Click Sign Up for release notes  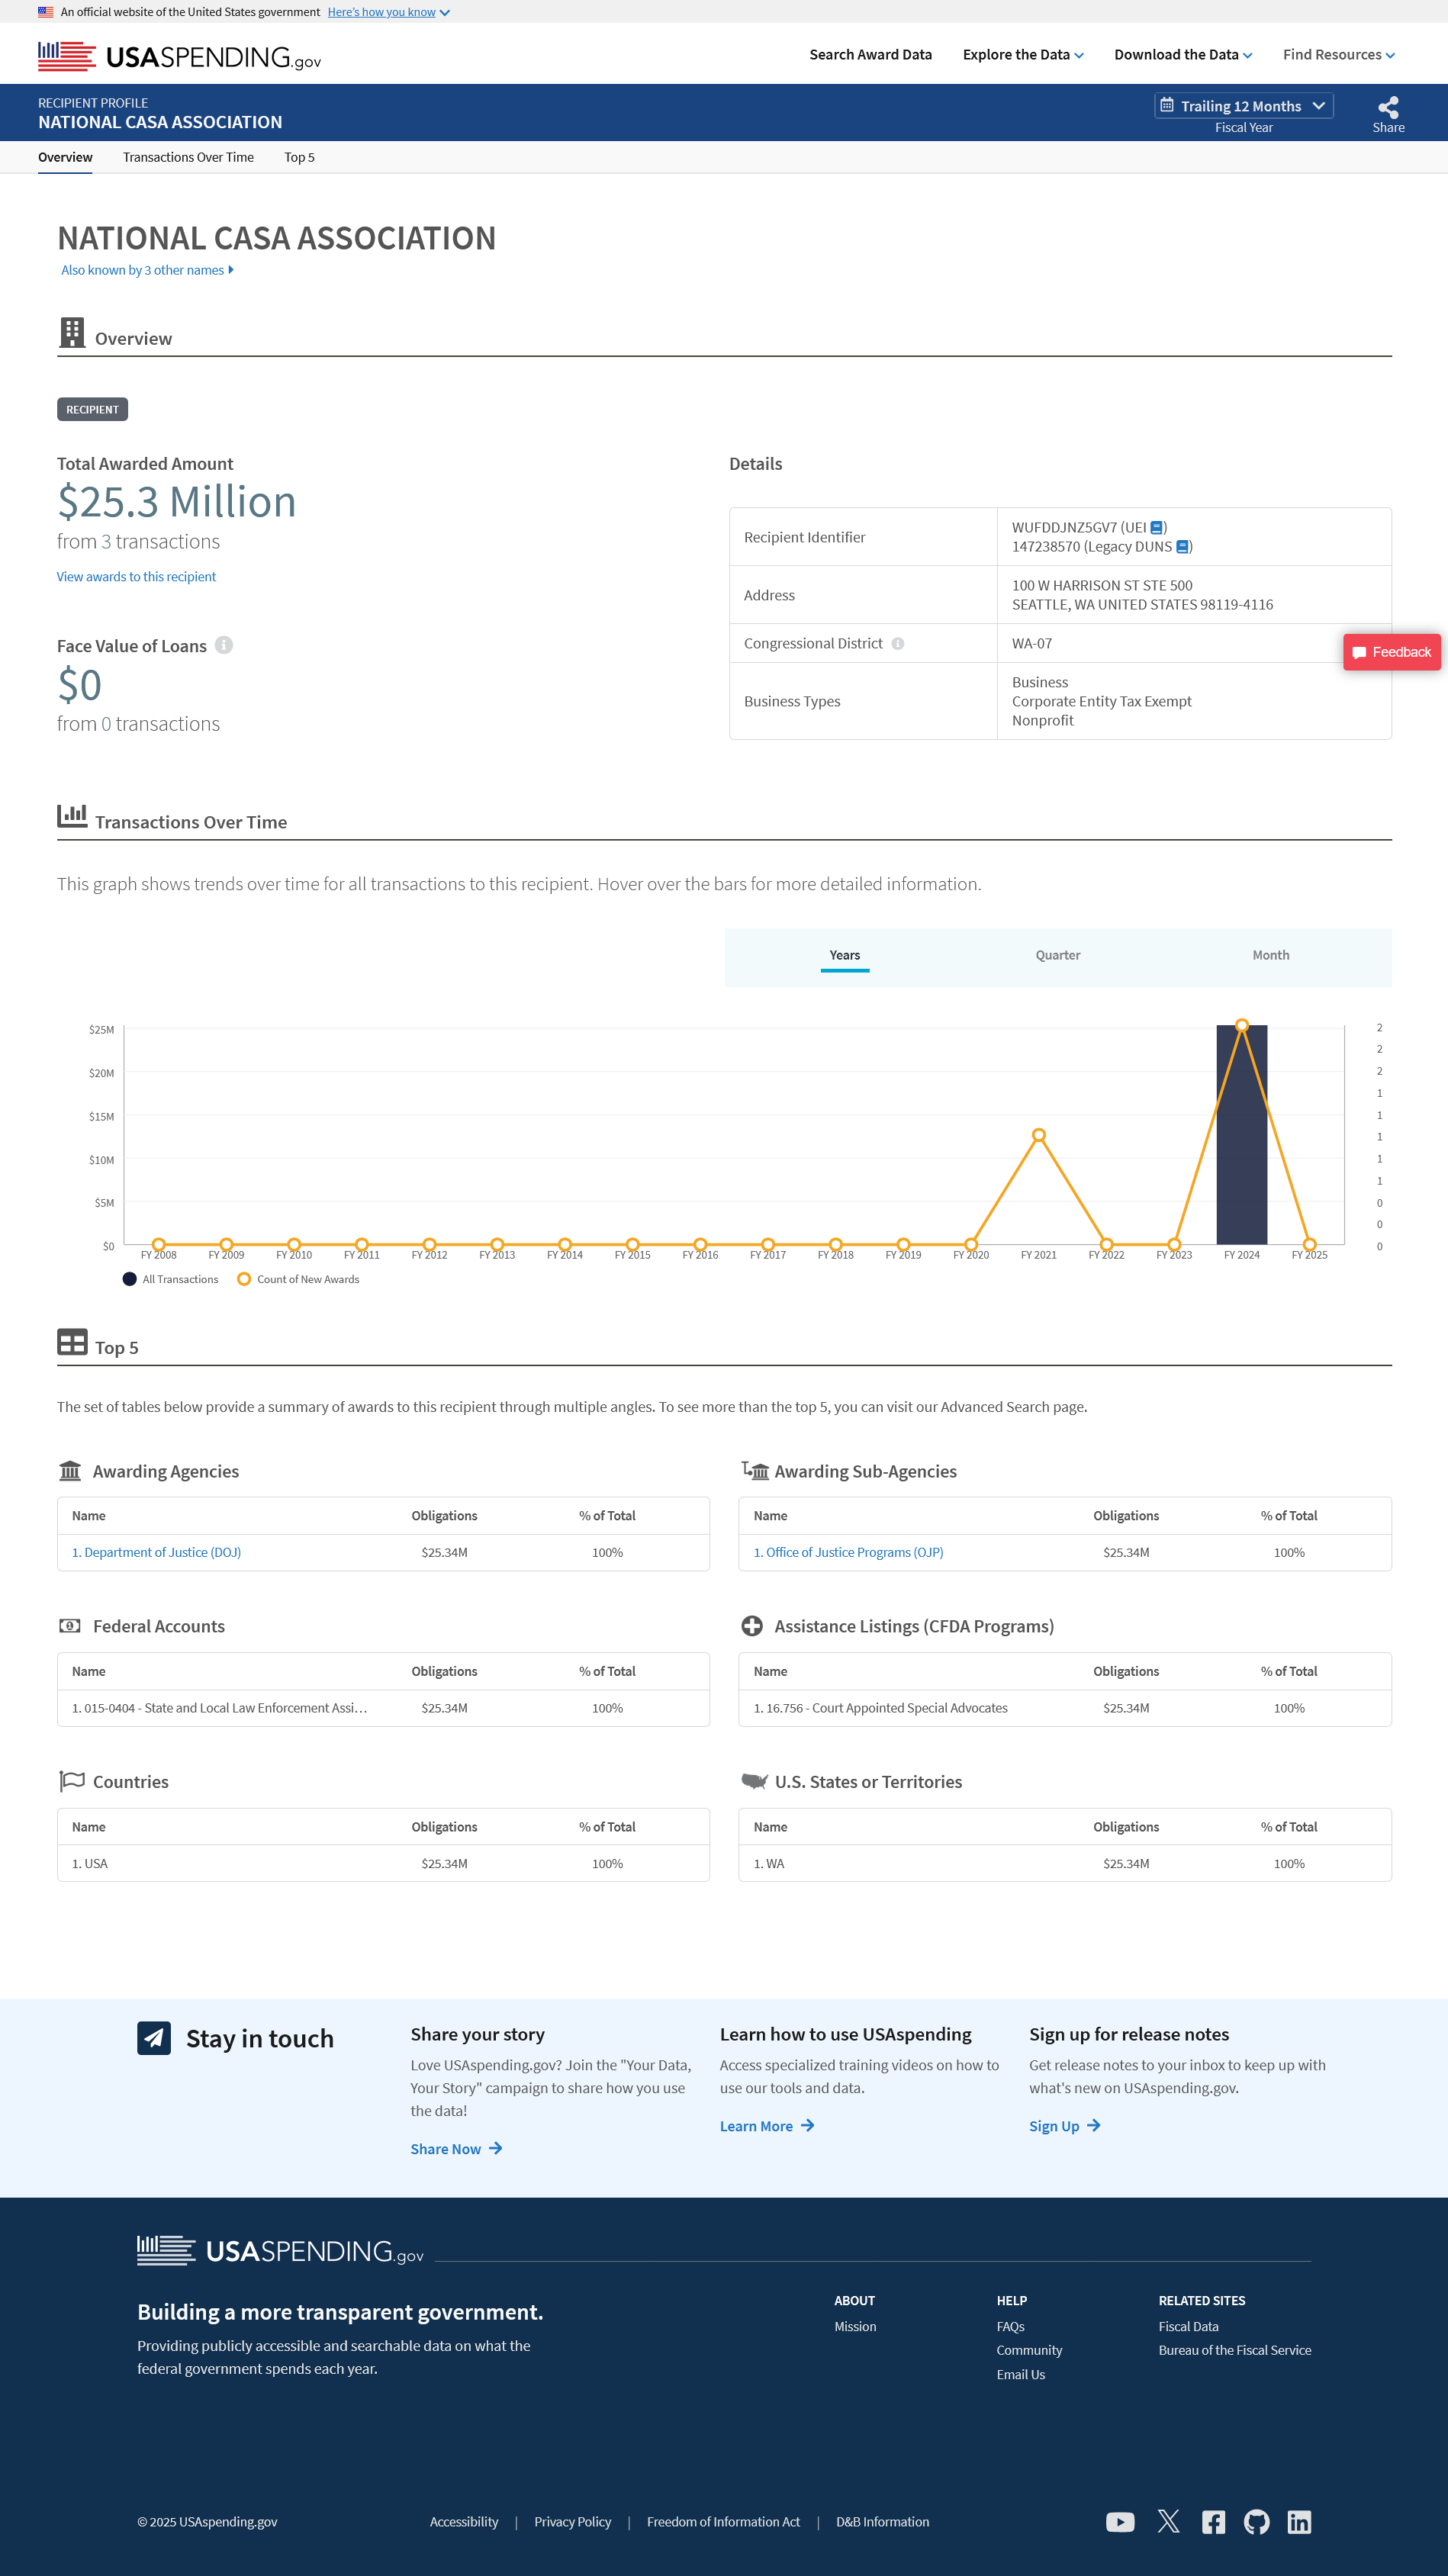1064,2126
